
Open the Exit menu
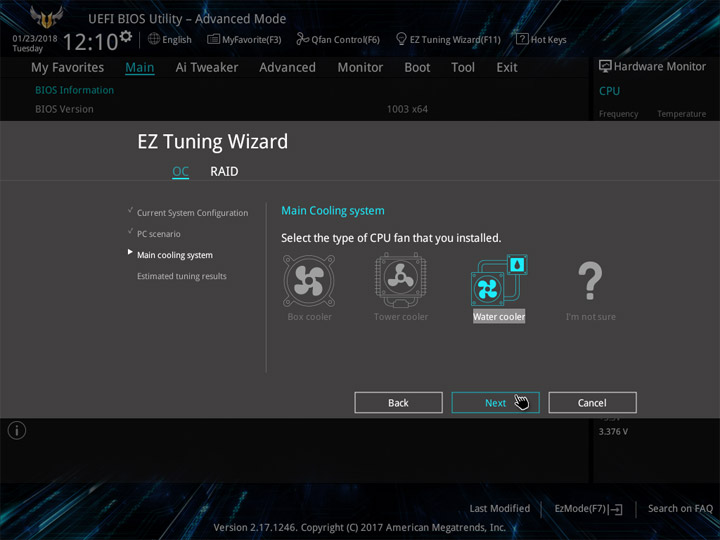click(x=507, y=68)
